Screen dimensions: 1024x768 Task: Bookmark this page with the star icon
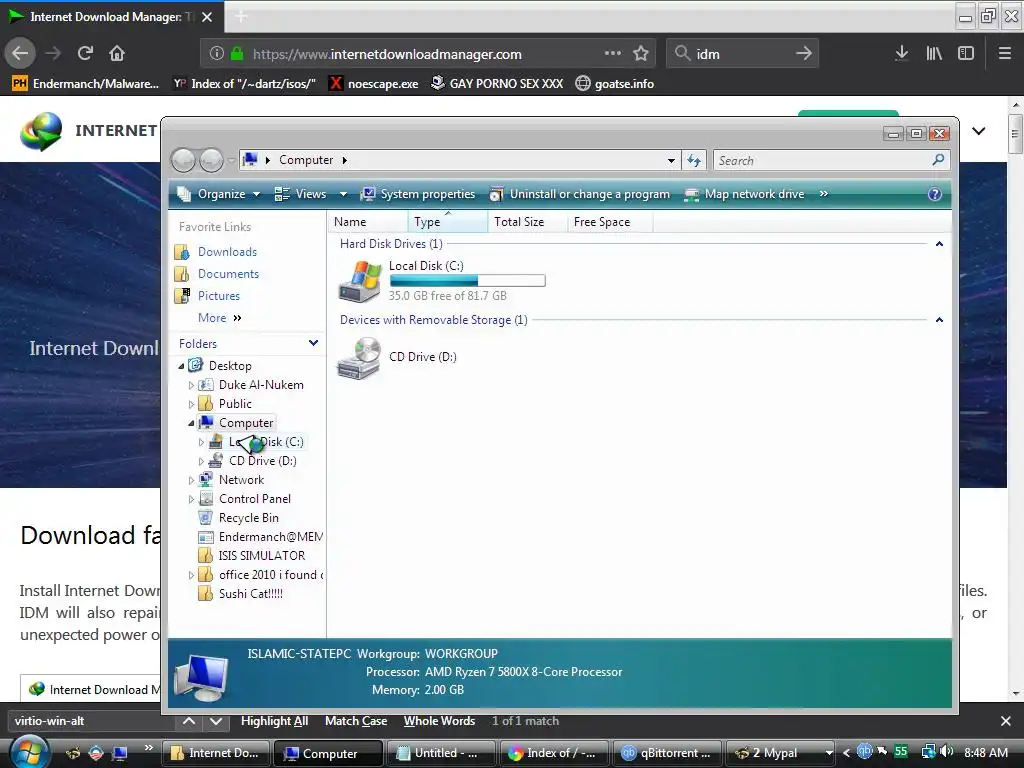point(641,54)
